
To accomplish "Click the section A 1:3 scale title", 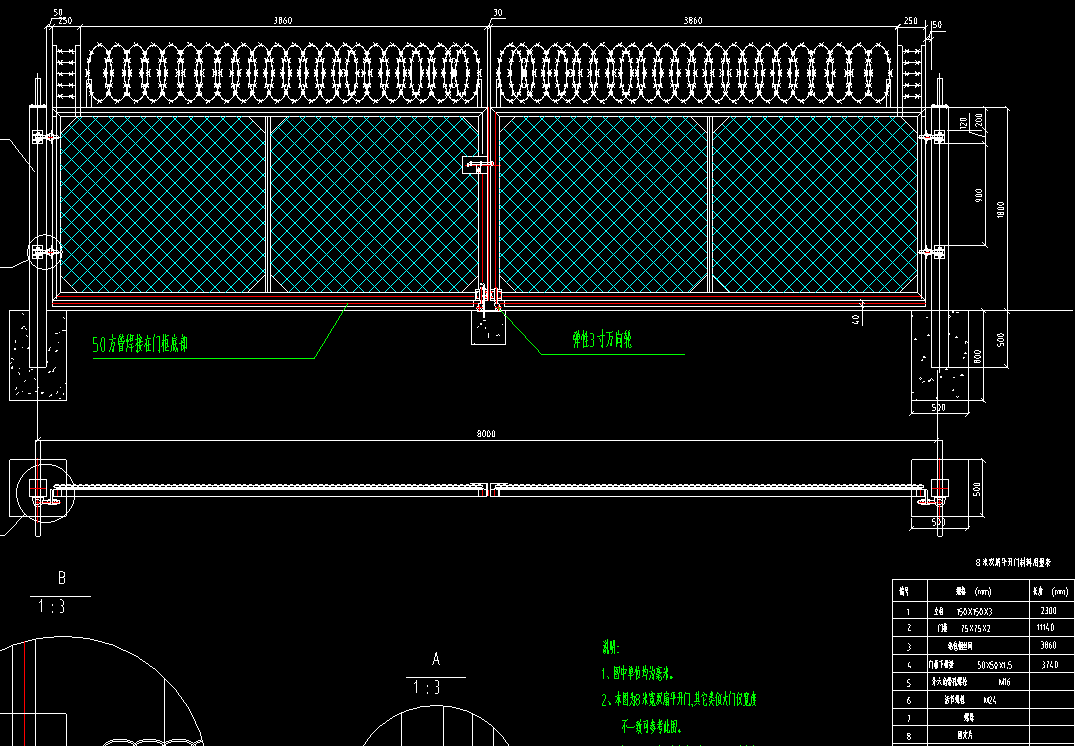I will point(435,674).
